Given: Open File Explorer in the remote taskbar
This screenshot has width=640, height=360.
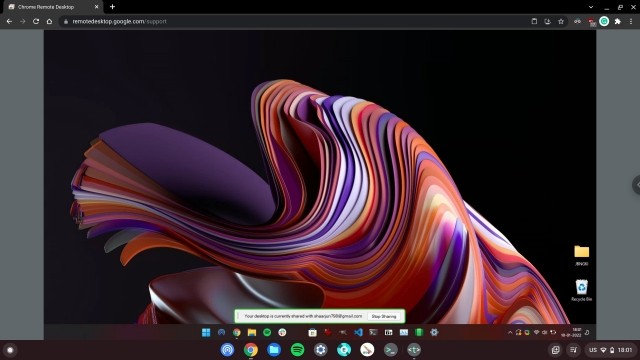Looking at the screenshot, I should tap(252, 332).
